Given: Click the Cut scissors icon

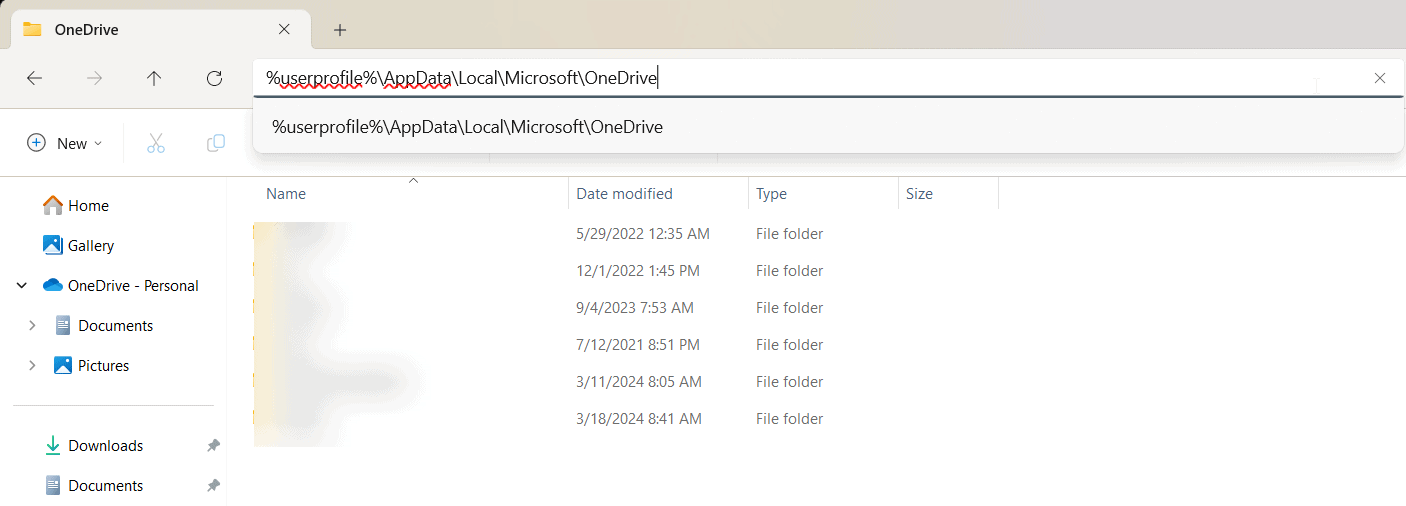Looking at the screenshot, I should coord(156,143).
